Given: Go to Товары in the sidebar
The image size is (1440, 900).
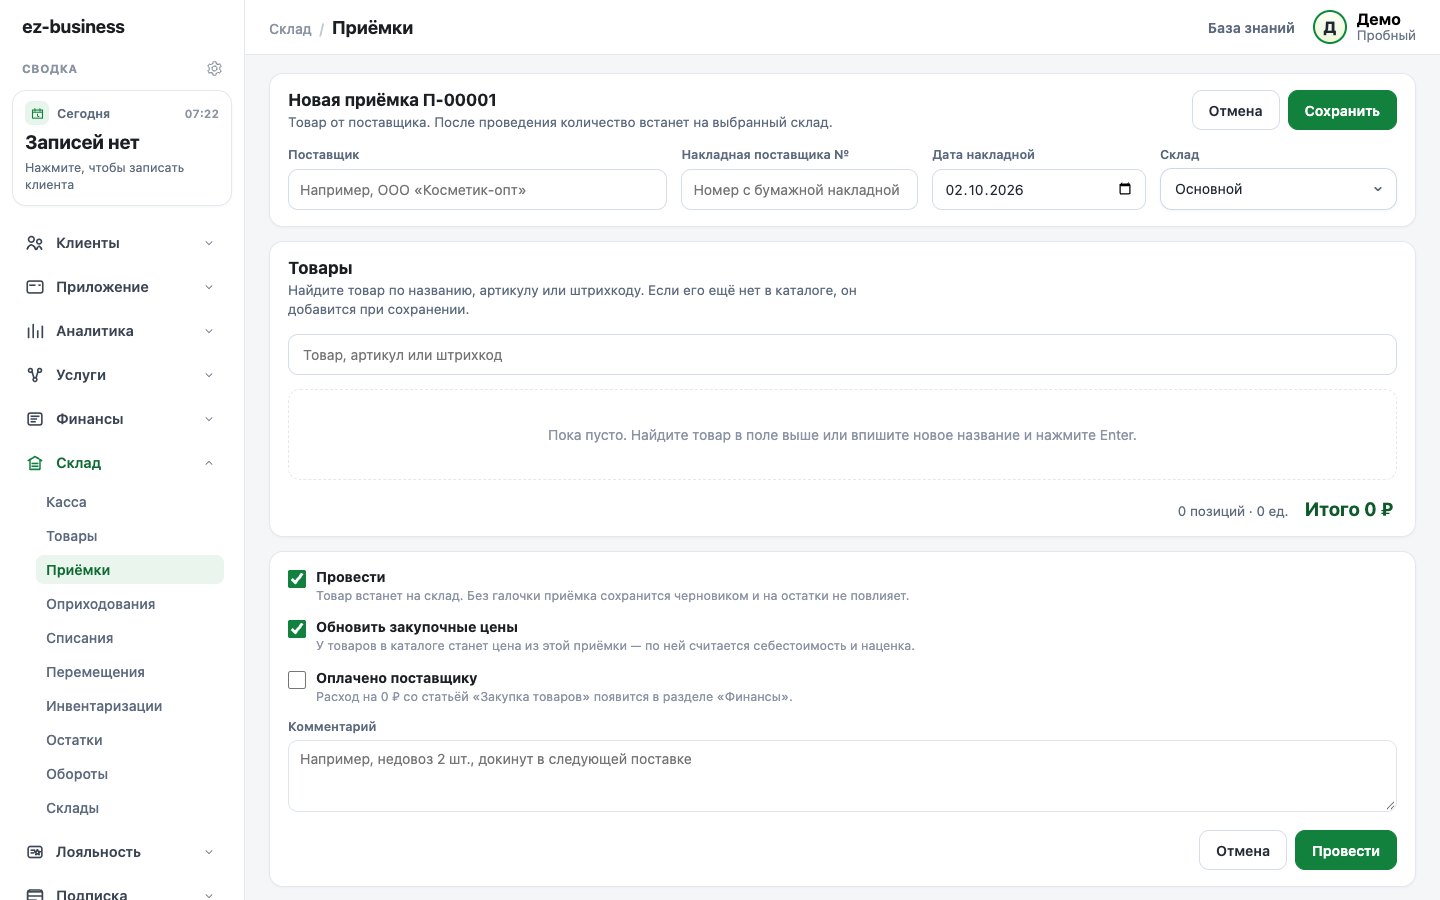Looking at the screenshot, I should 130,536.
